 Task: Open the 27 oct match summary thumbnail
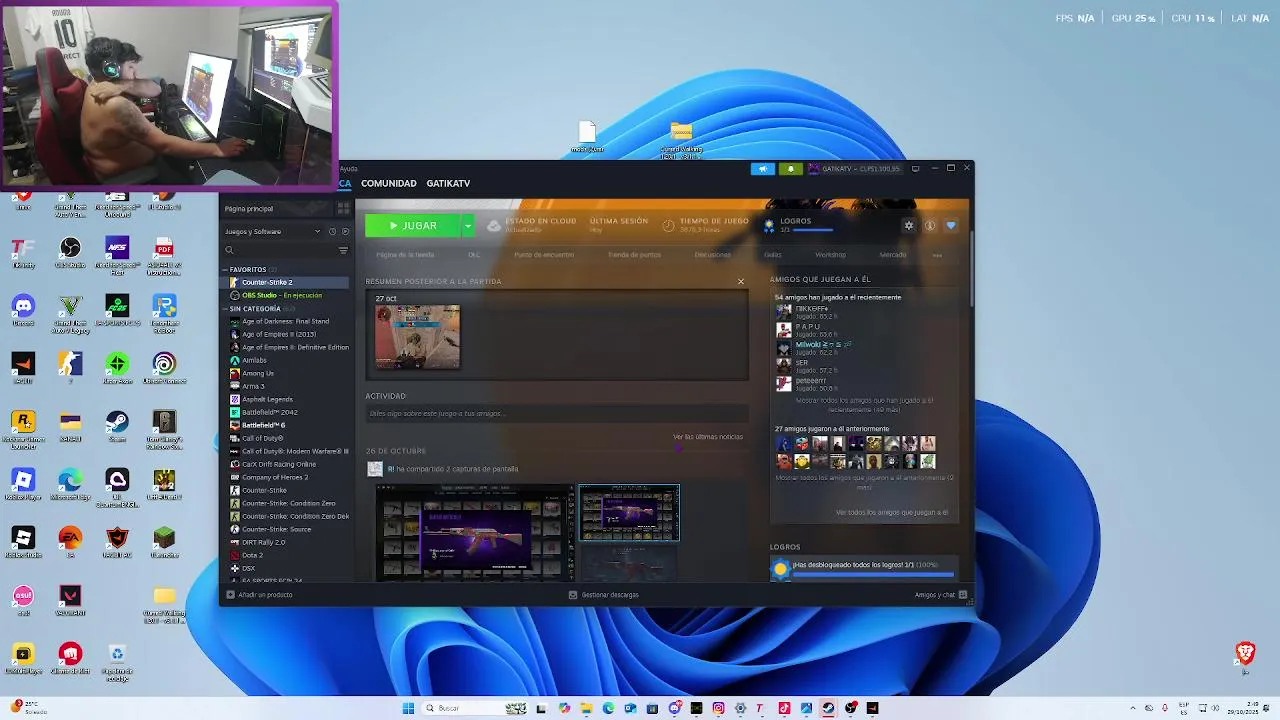418,337
